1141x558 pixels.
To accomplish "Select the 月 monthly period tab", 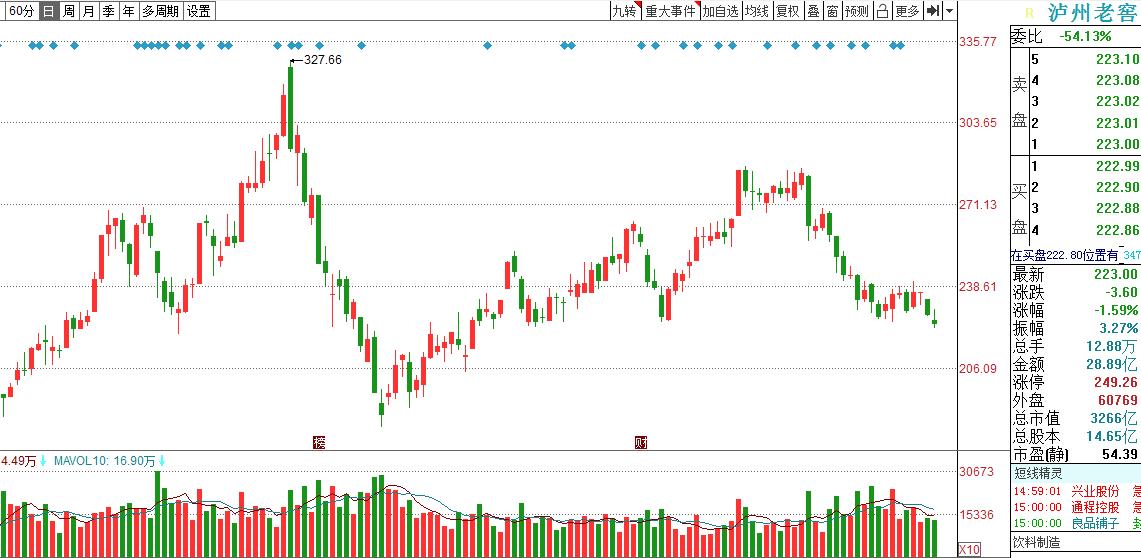I will click(88, 11).
